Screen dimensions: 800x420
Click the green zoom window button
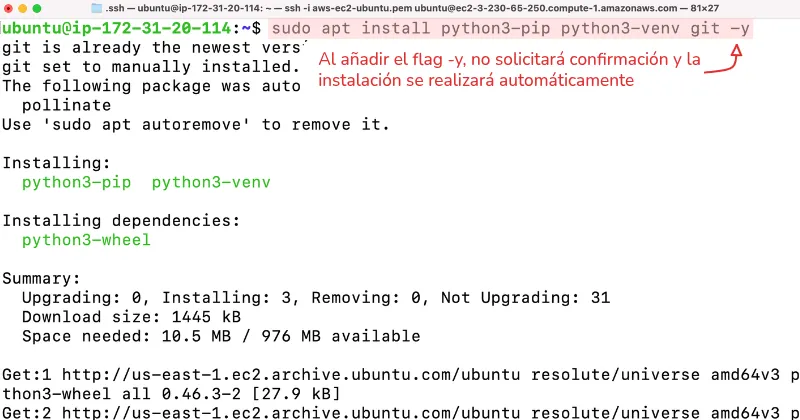[x=37, y=8]
